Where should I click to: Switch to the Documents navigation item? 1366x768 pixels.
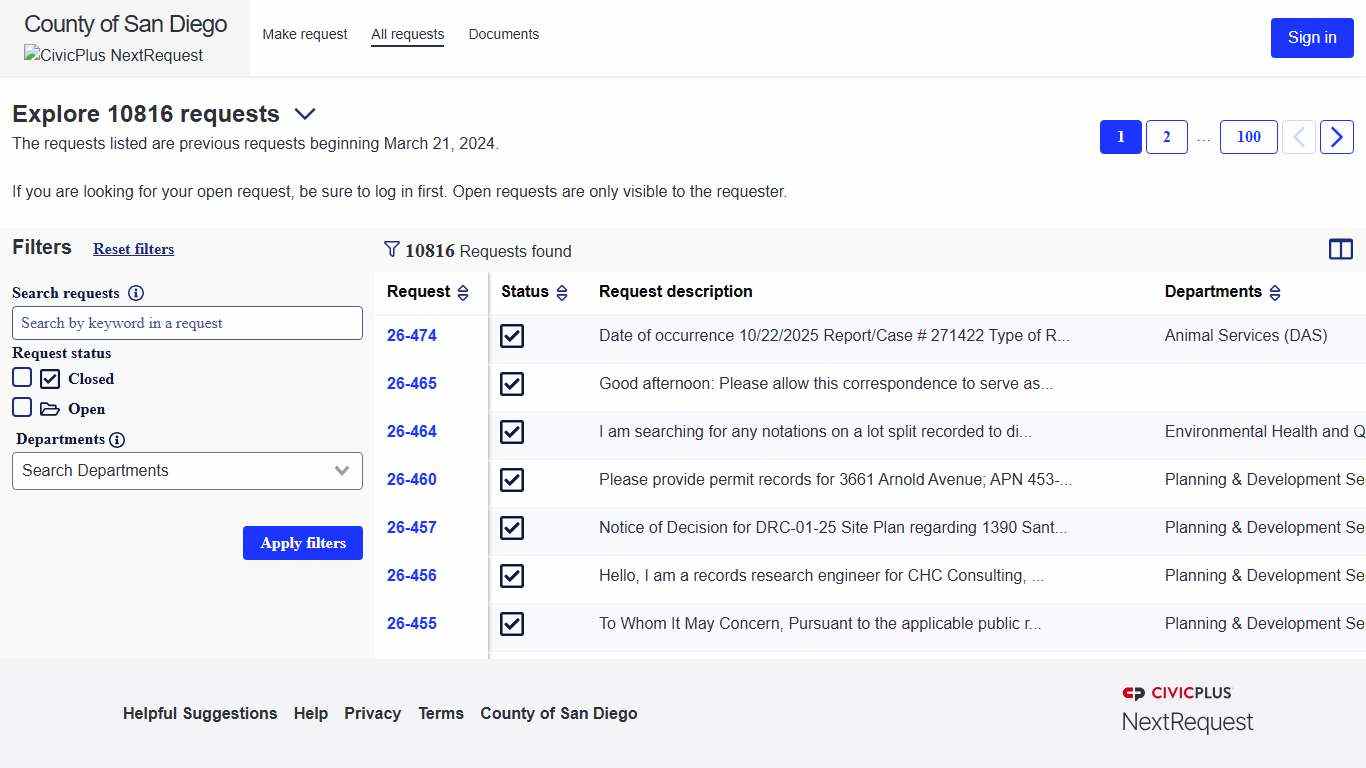503,34
